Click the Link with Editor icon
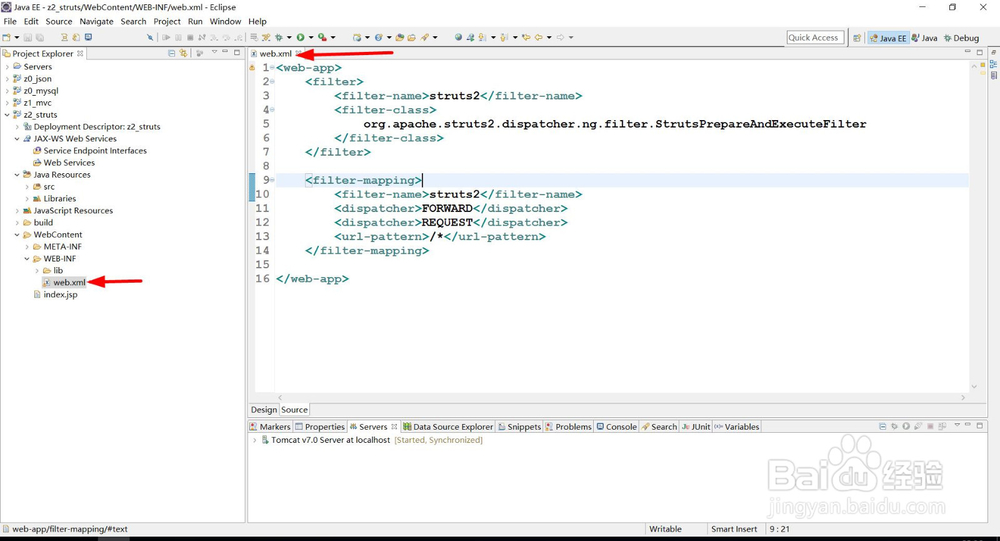1000x541 pixels. click(x=184, y=53)
